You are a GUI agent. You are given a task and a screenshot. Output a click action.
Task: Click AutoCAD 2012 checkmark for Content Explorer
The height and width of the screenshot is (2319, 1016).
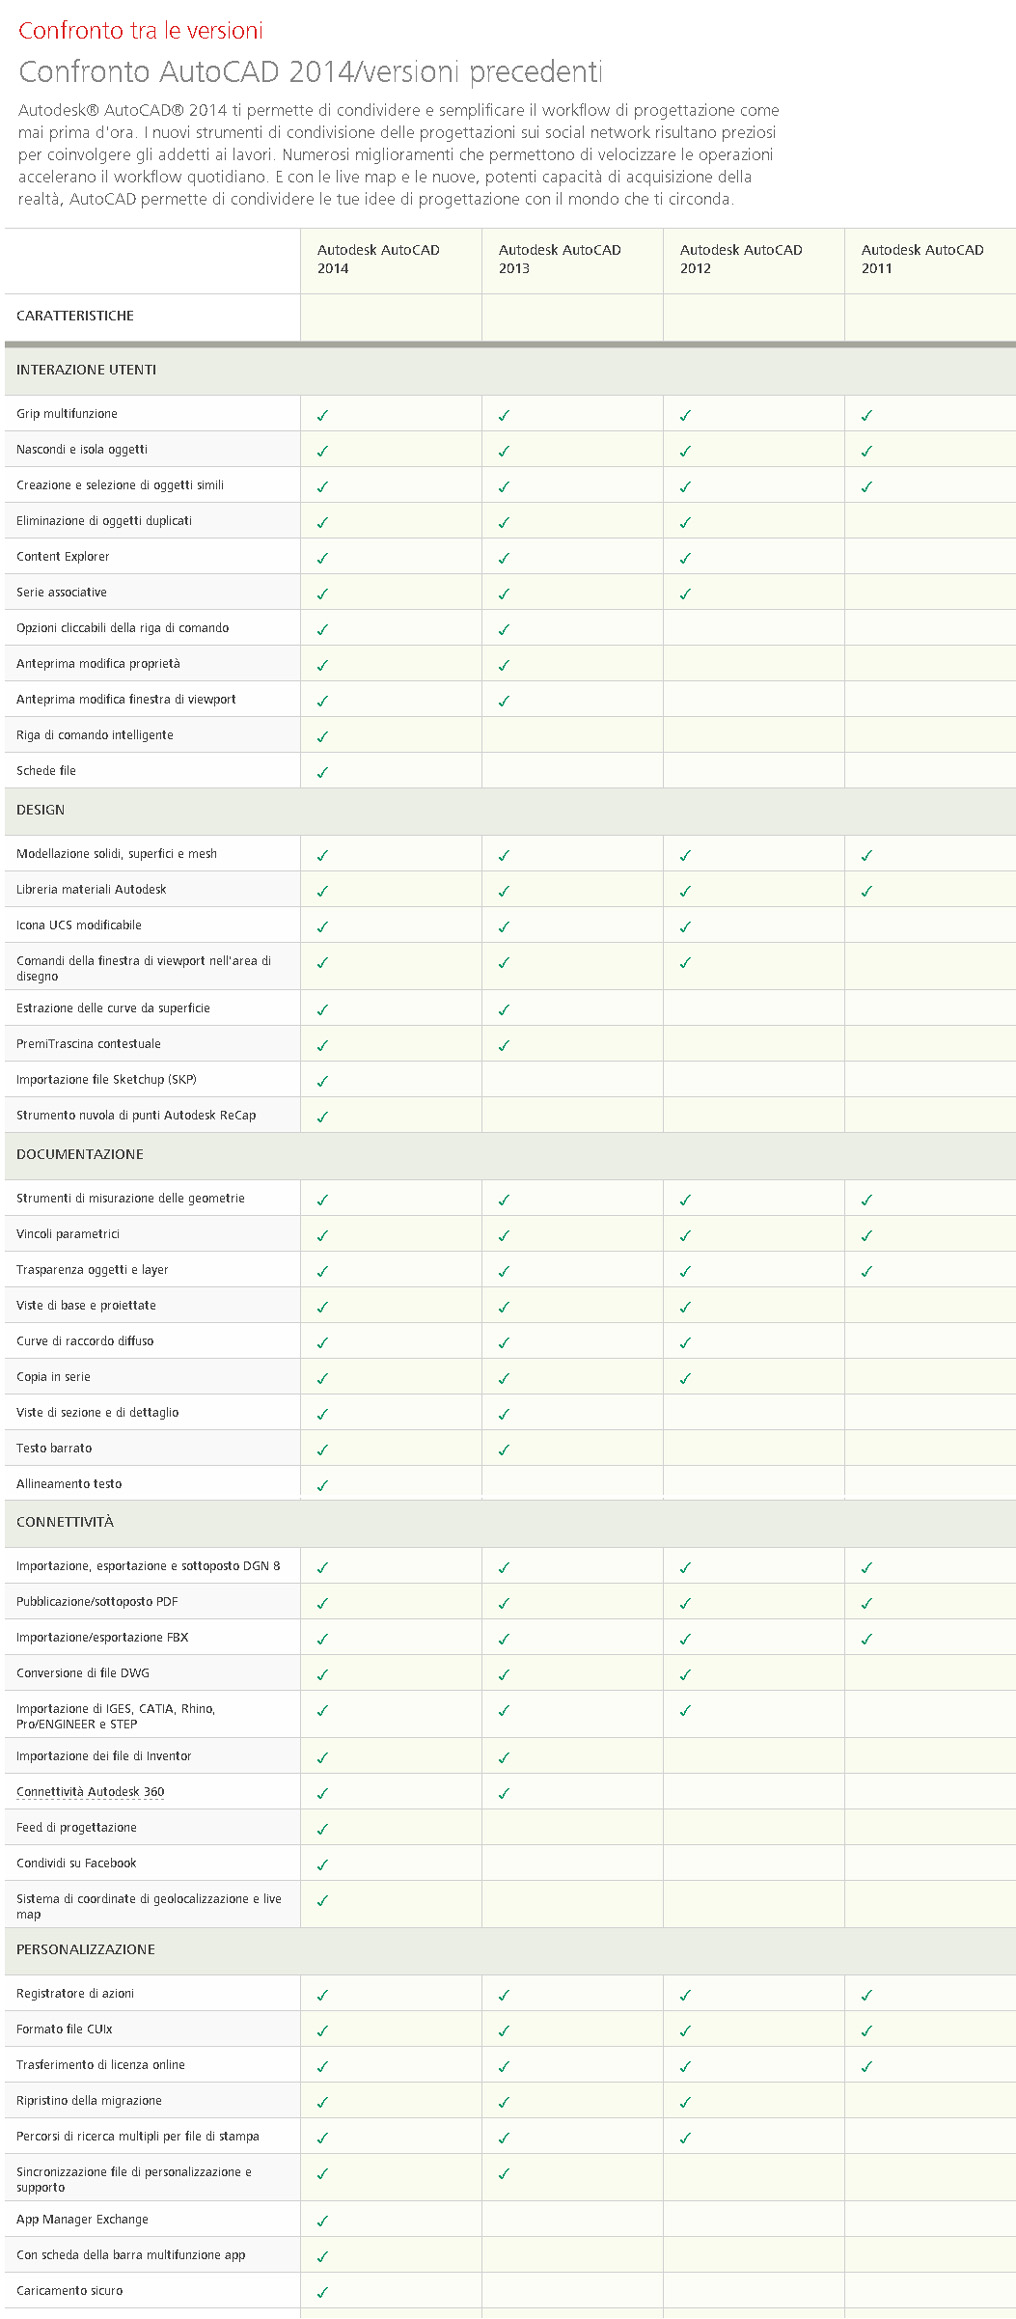[685, 558]
